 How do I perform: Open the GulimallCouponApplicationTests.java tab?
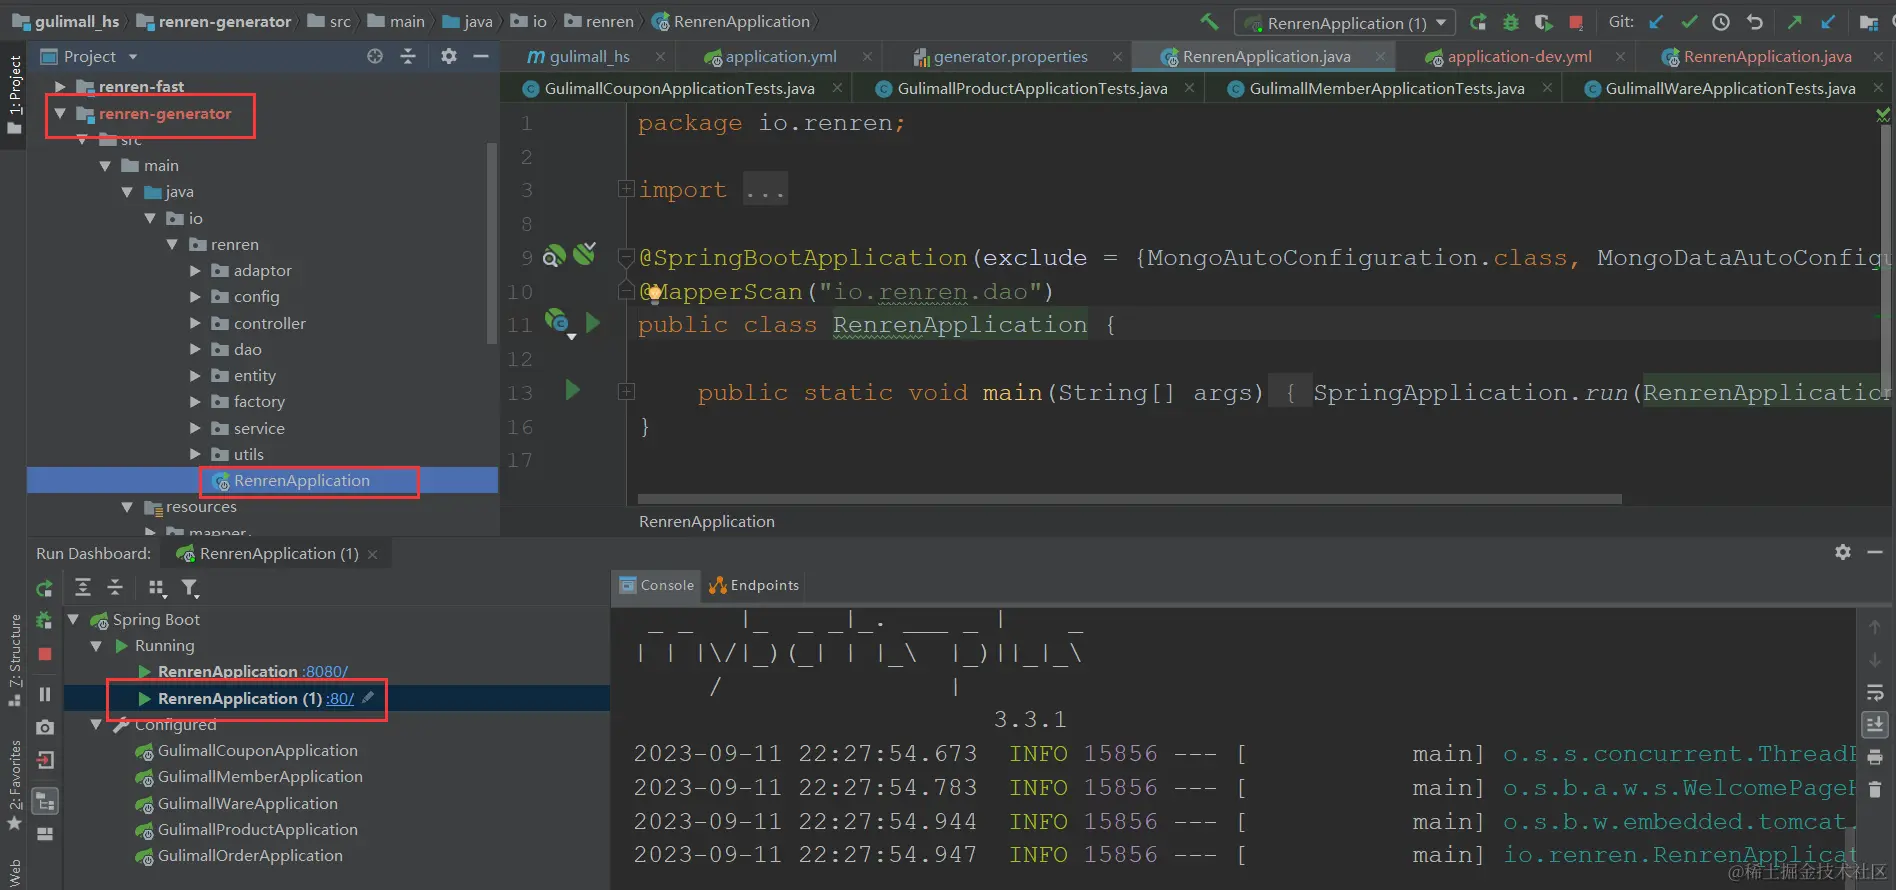tap(679, 89)
